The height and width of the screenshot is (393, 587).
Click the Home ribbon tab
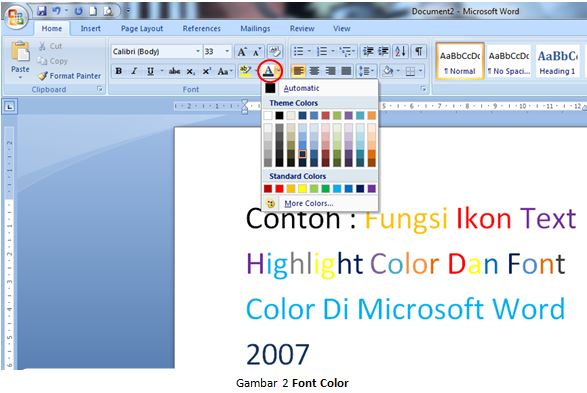[52, 28]
